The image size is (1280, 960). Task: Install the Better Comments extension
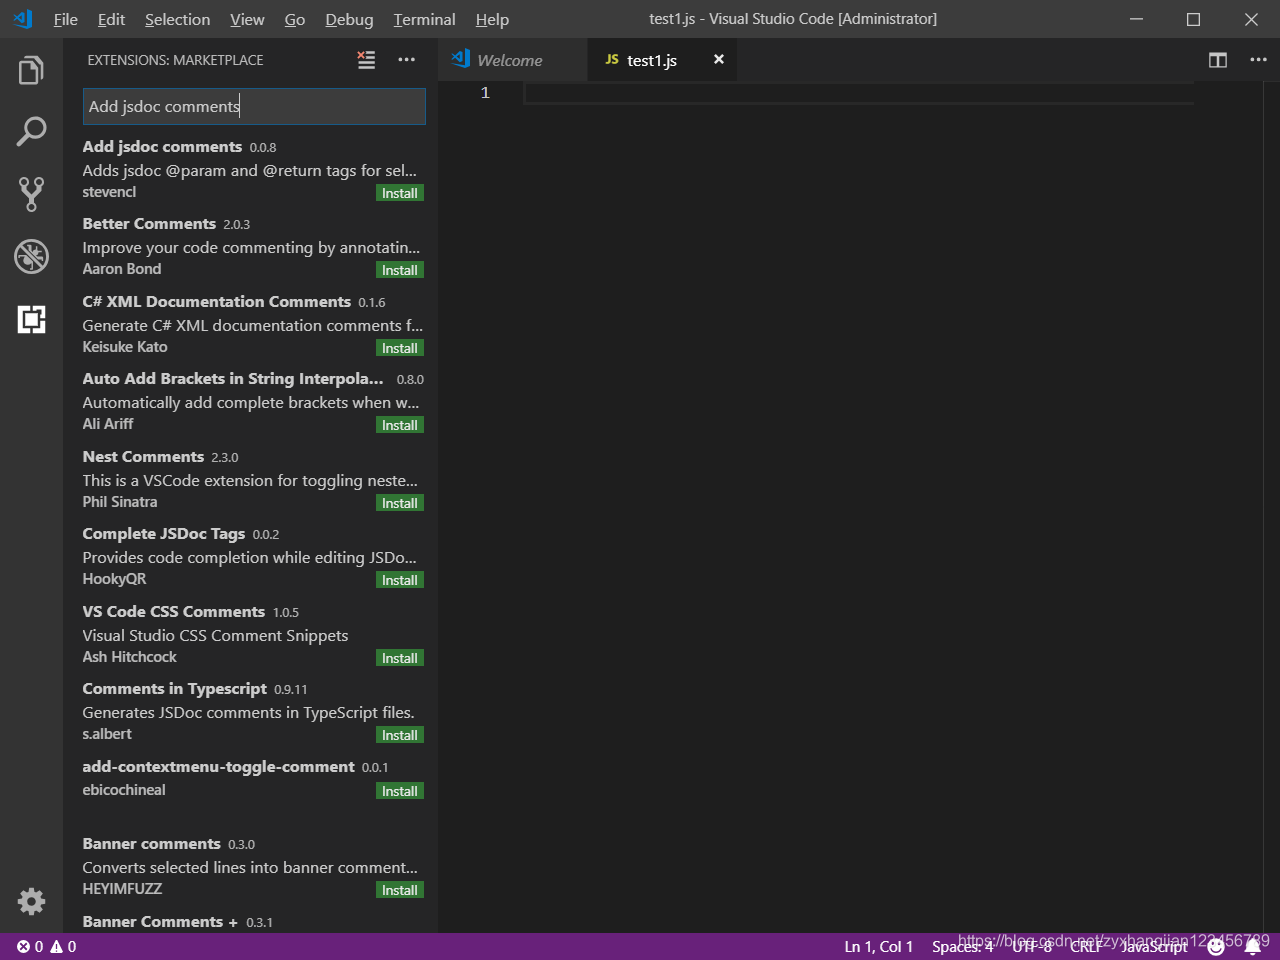[400, 270]
